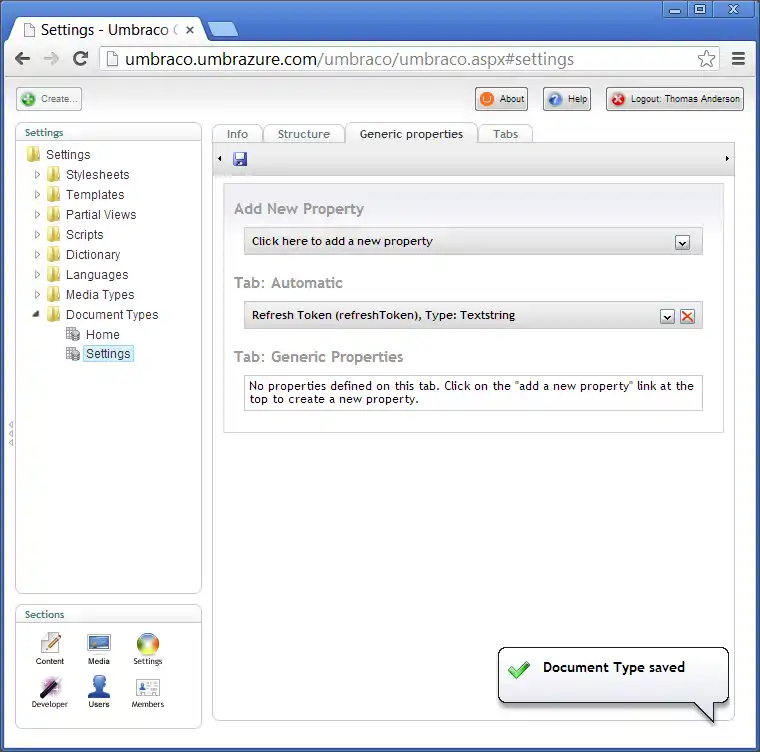
Task: Delete the Refresh Token property with red X
Action: click(687, 316)
